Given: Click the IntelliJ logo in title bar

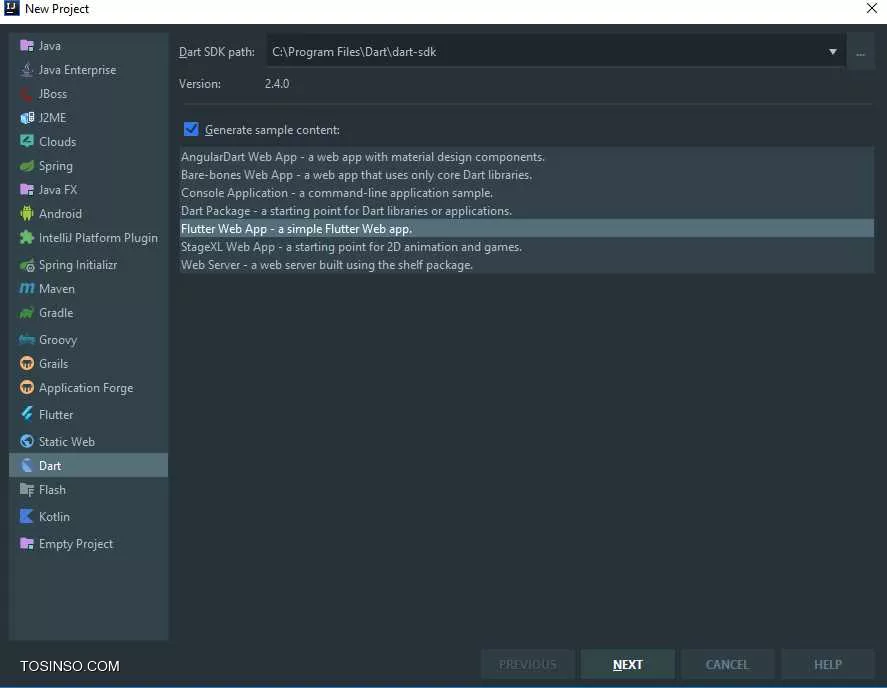Looking at the screenshot, I should coord(11,8).
